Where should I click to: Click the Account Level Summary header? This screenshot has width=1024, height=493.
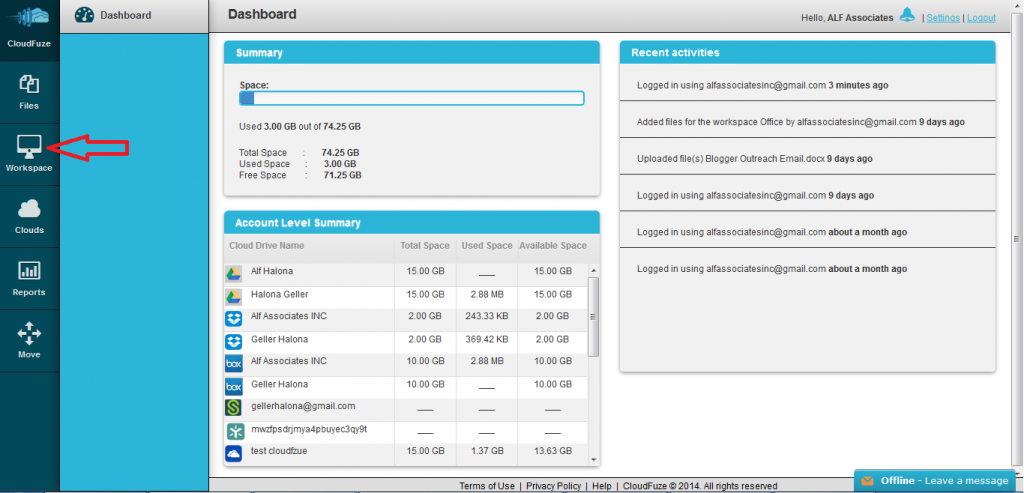pyautogui.click(x=411, y=223)
